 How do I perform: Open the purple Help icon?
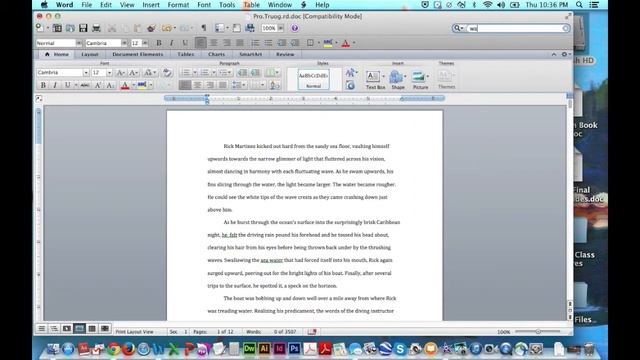coord(295,28)
